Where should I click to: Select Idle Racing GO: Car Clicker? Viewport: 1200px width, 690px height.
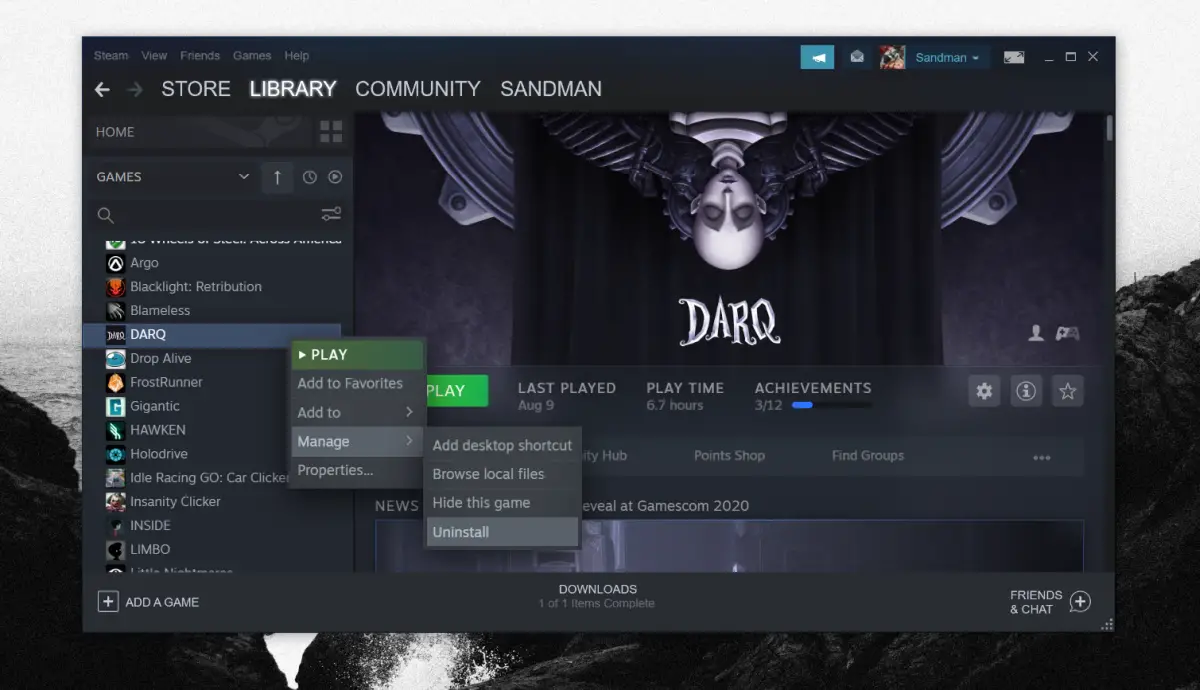[212, 478]
